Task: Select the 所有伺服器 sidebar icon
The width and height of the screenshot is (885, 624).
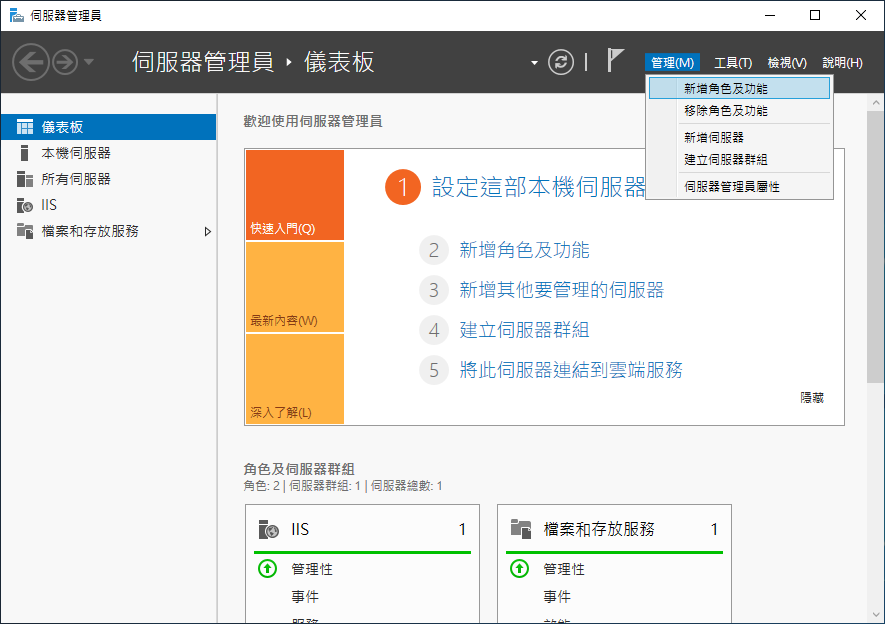Action: click(x=24, y=179)
